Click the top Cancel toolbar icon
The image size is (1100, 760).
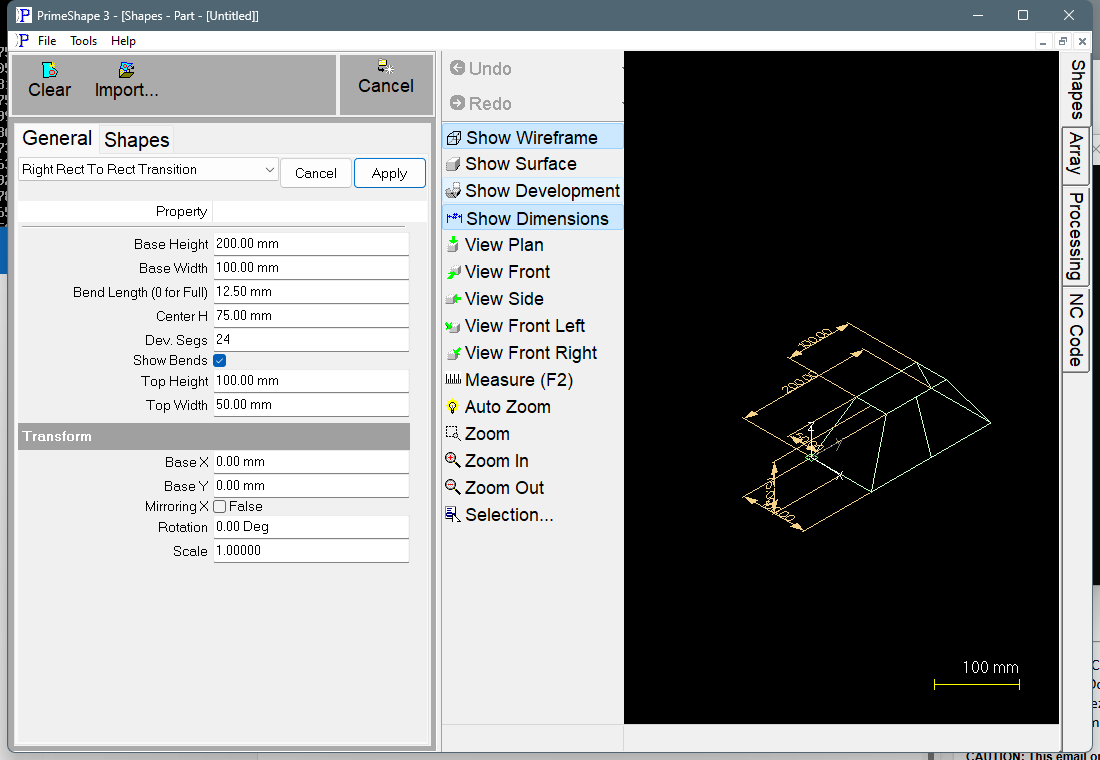tap(386, 66)
